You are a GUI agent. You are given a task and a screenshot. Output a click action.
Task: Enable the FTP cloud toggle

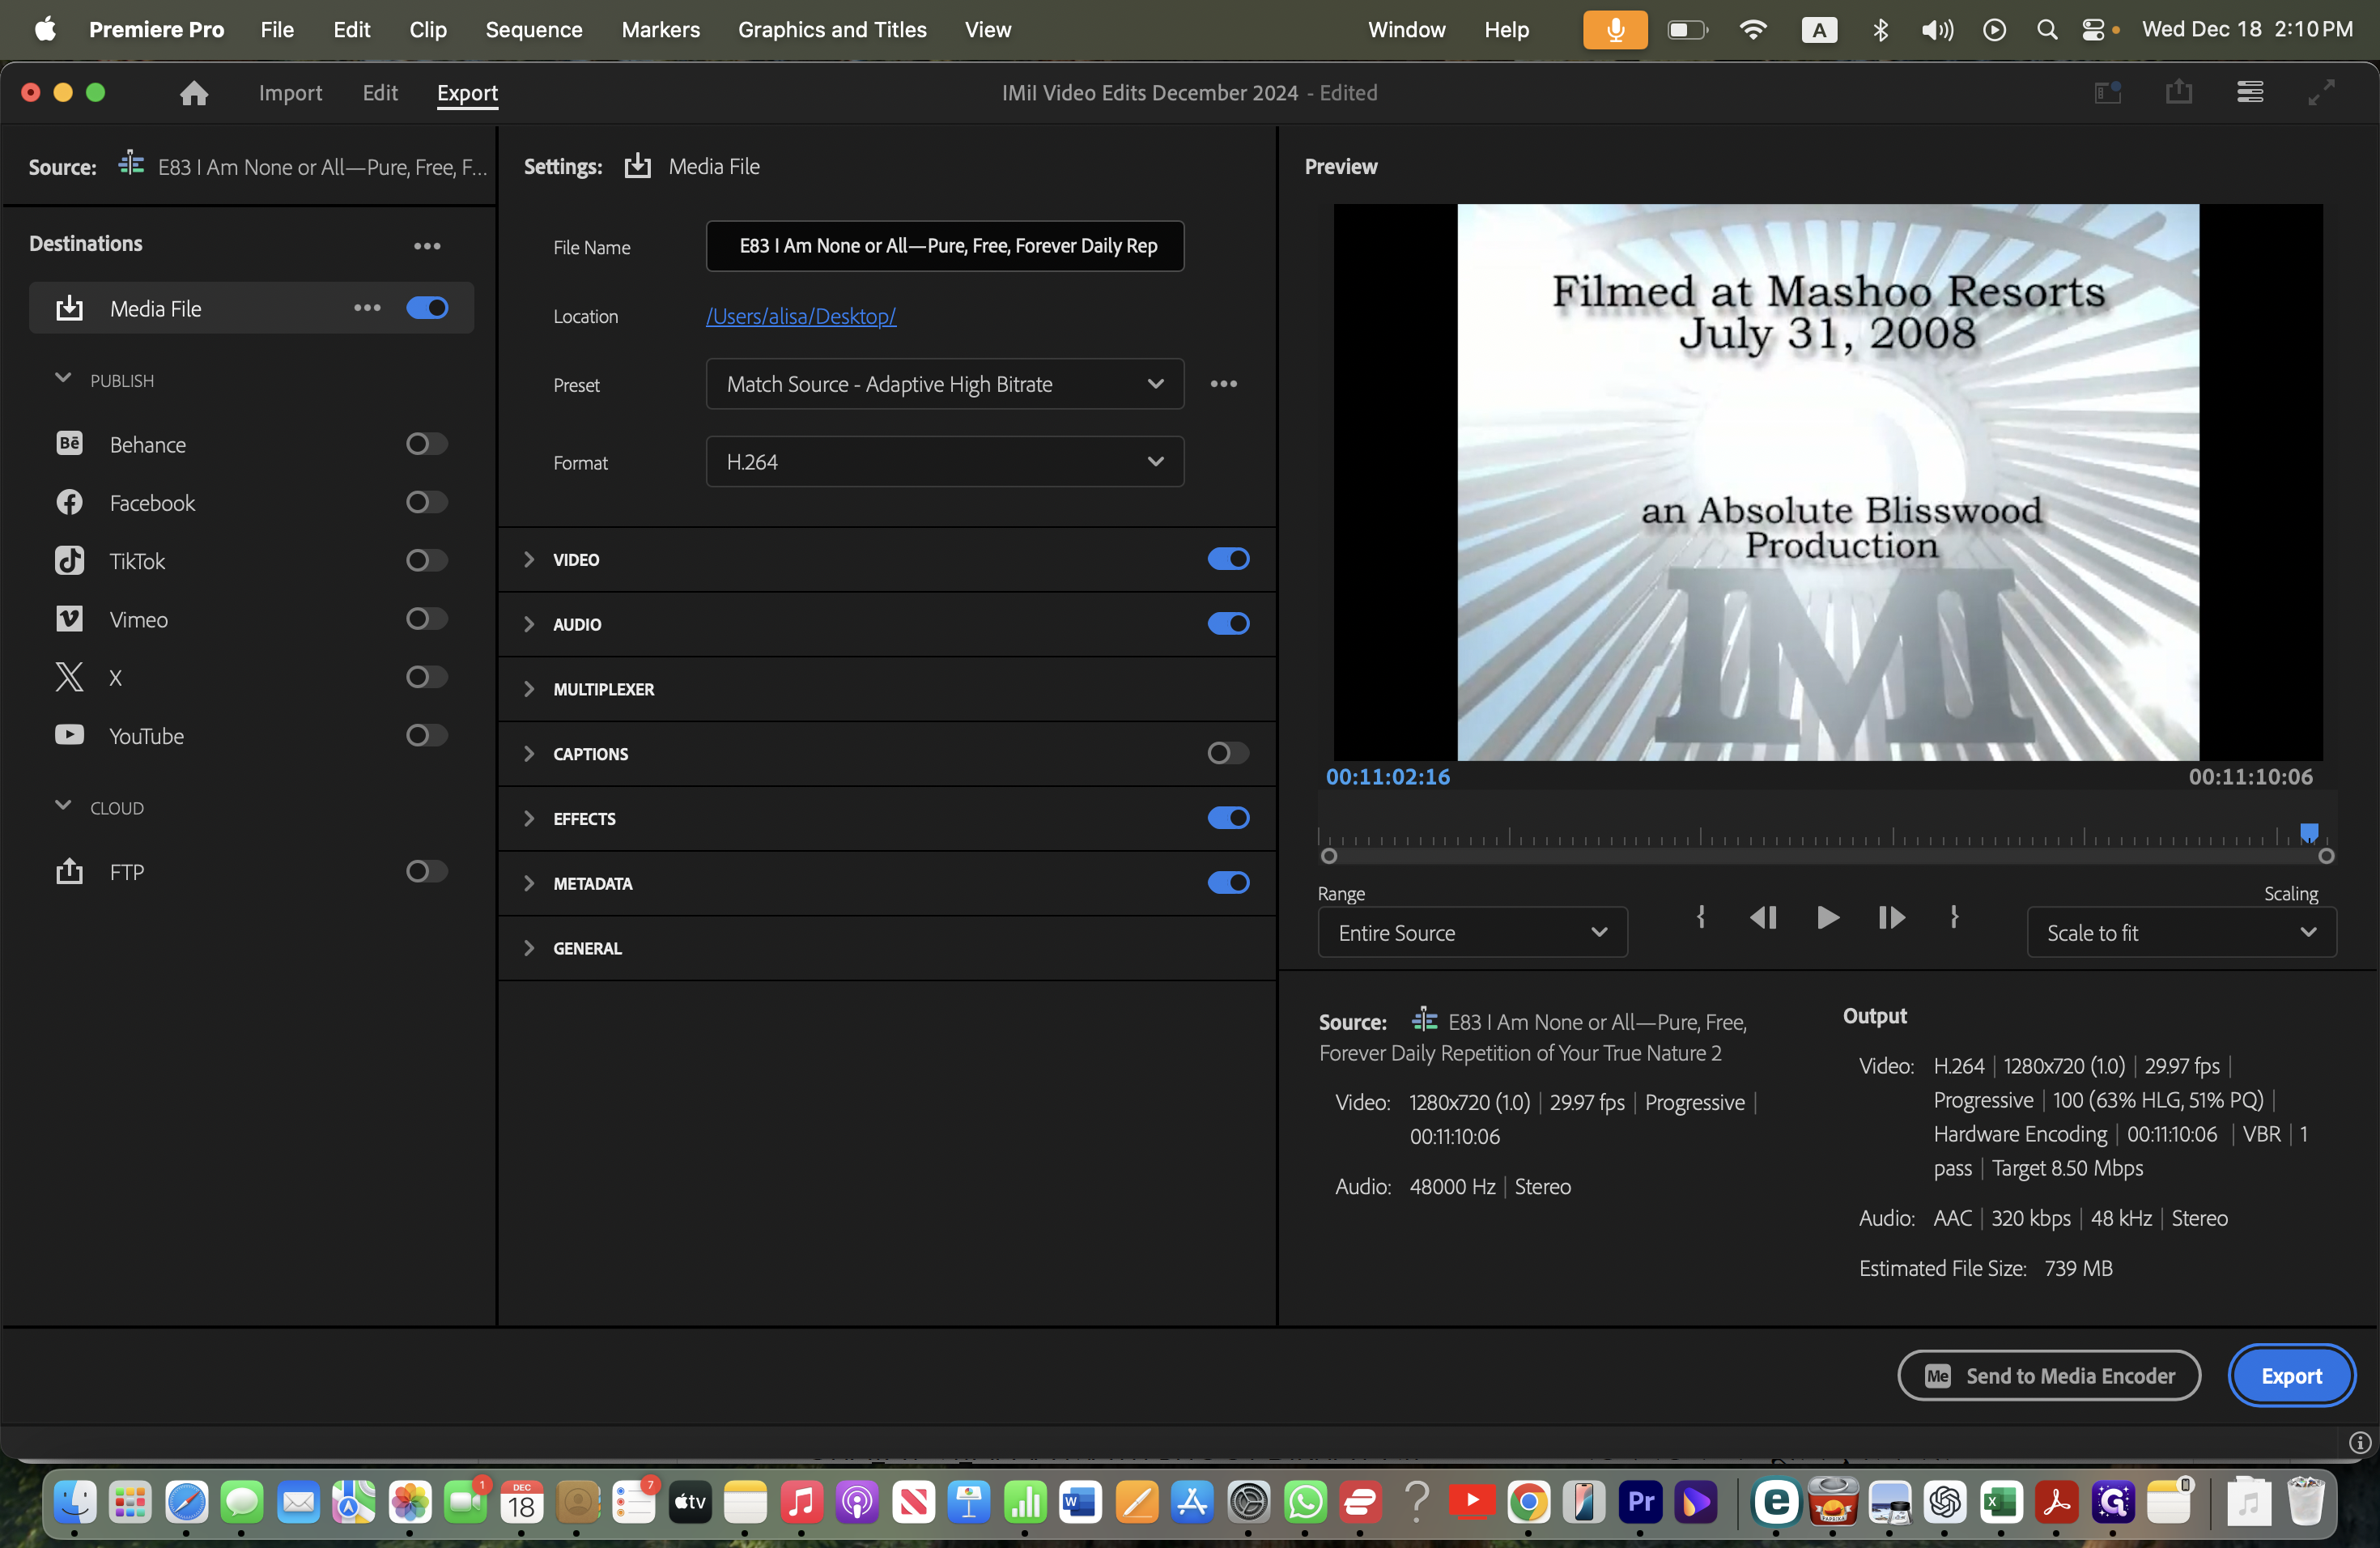click(427, 871)
